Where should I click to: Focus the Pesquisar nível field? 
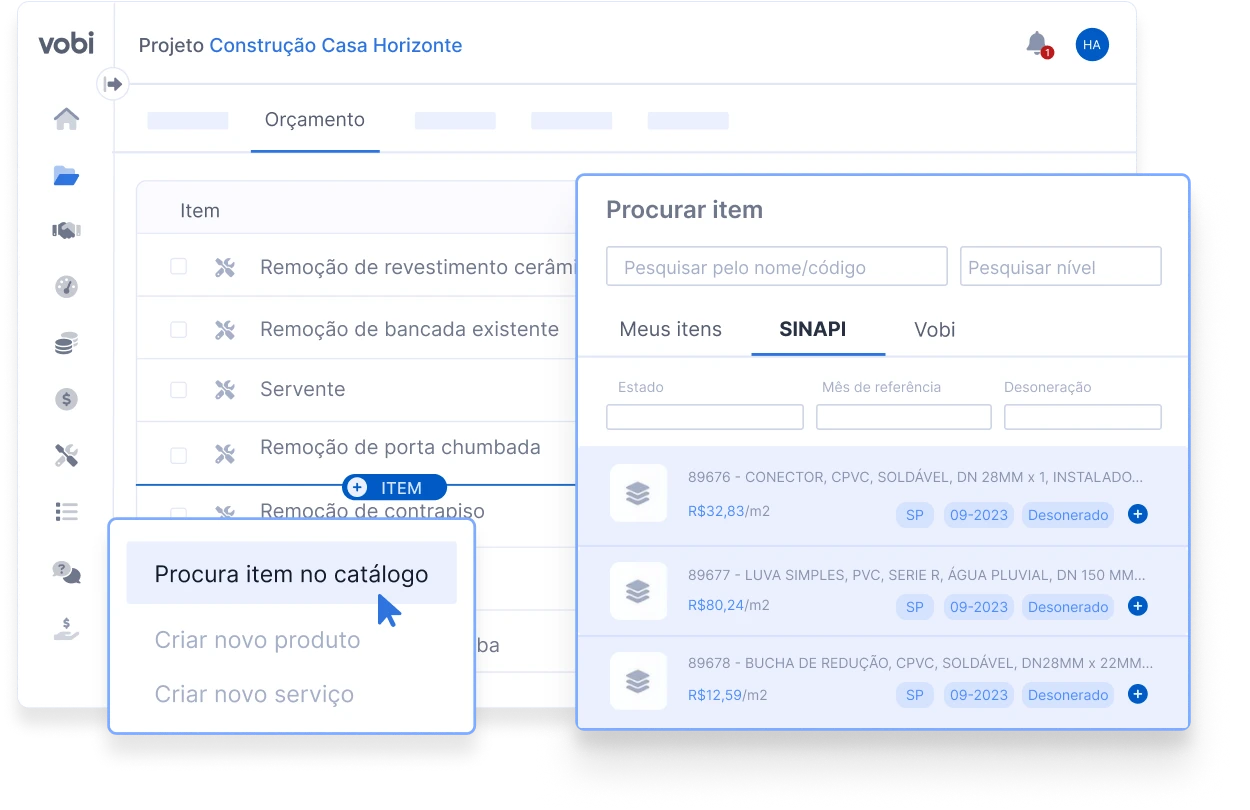[1061, 267]
